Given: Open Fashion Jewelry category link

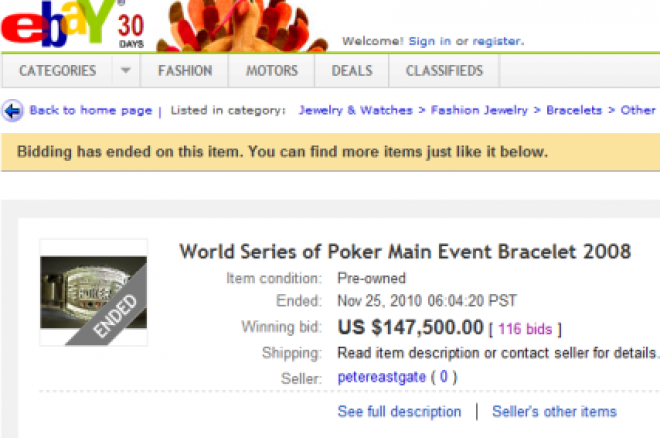Looking at the screenshot, I should click(x=479, y=110).
